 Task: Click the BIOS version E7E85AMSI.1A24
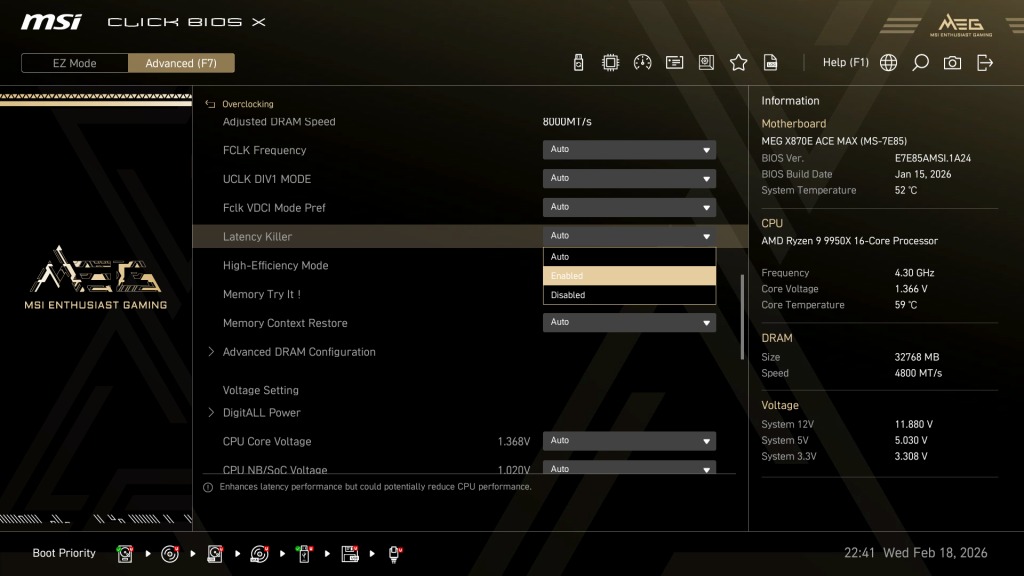pyautogui.click(x=933, y=158)
